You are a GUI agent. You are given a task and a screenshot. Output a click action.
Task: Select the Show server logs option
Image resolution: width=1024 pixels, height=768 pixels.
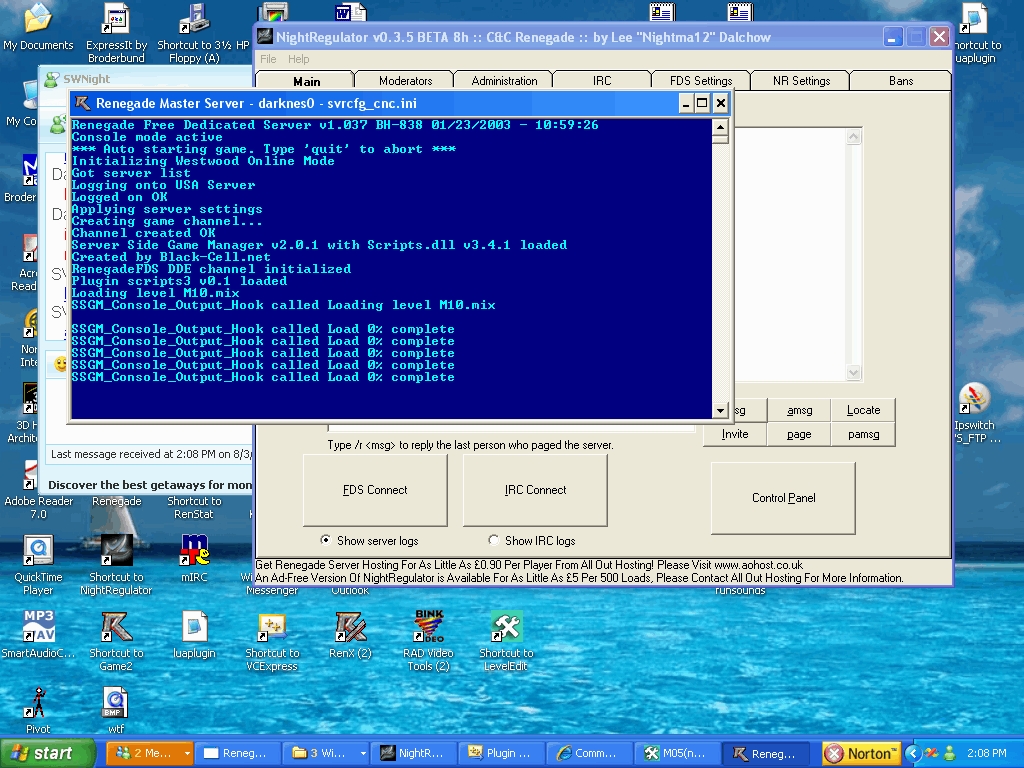[x=326, y=541]
